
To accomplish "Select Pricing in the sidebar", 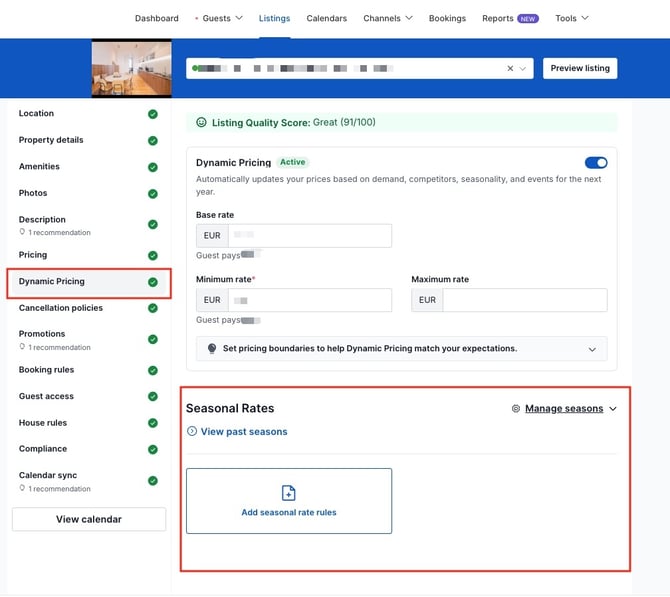I will click(88, 255).
